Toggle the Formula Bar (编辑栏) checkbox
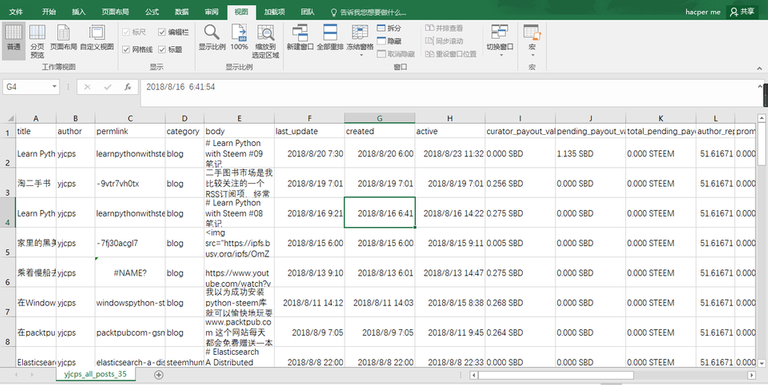Screen dimensions: 768x385 pos(162,32)
